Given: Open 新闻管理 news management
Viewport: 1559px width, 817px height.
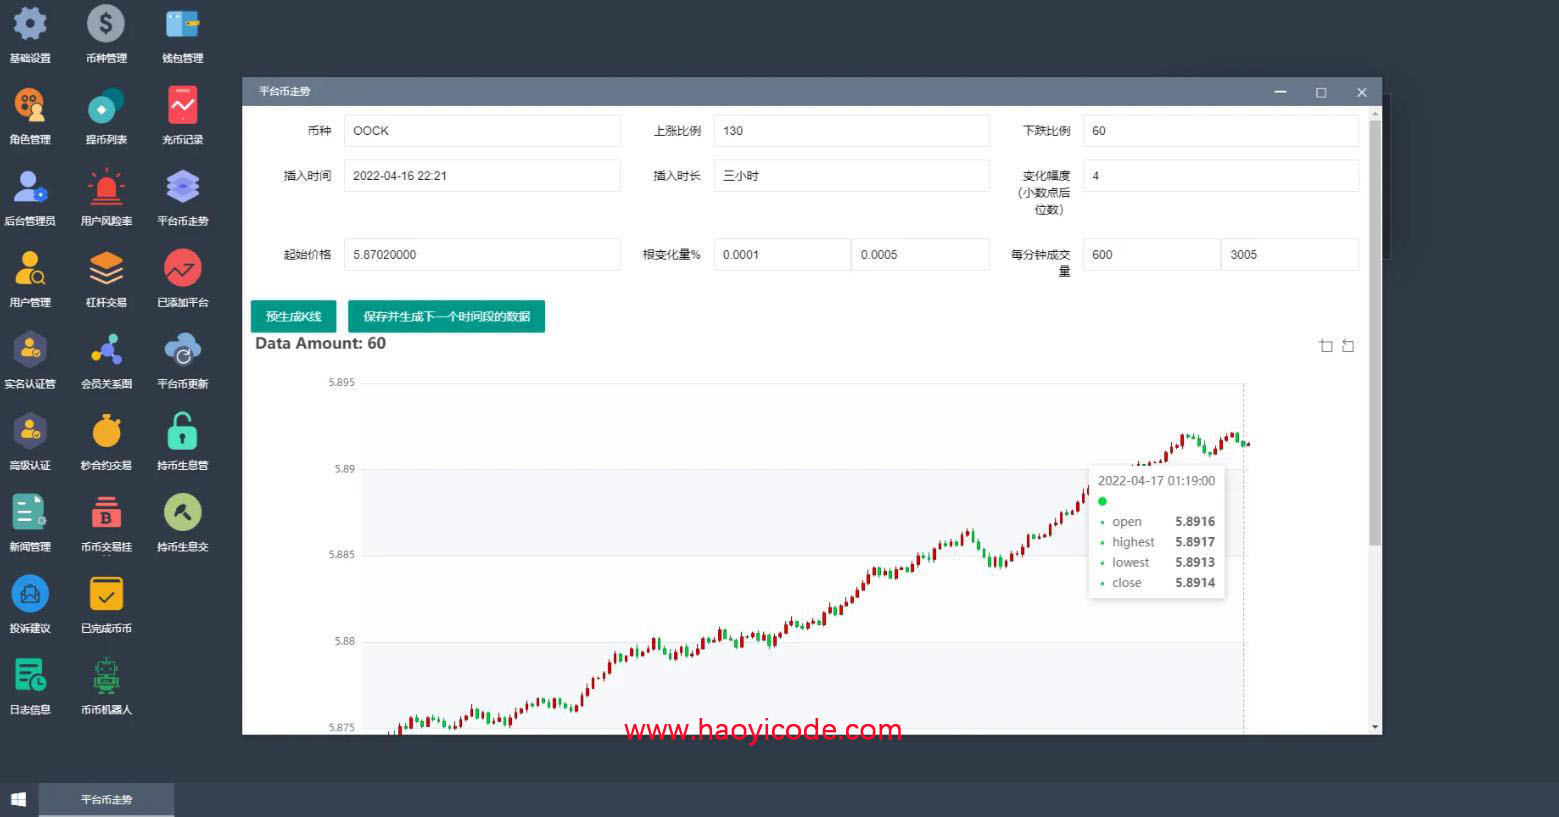Looking at the screenshot, I should click(29, 519).
